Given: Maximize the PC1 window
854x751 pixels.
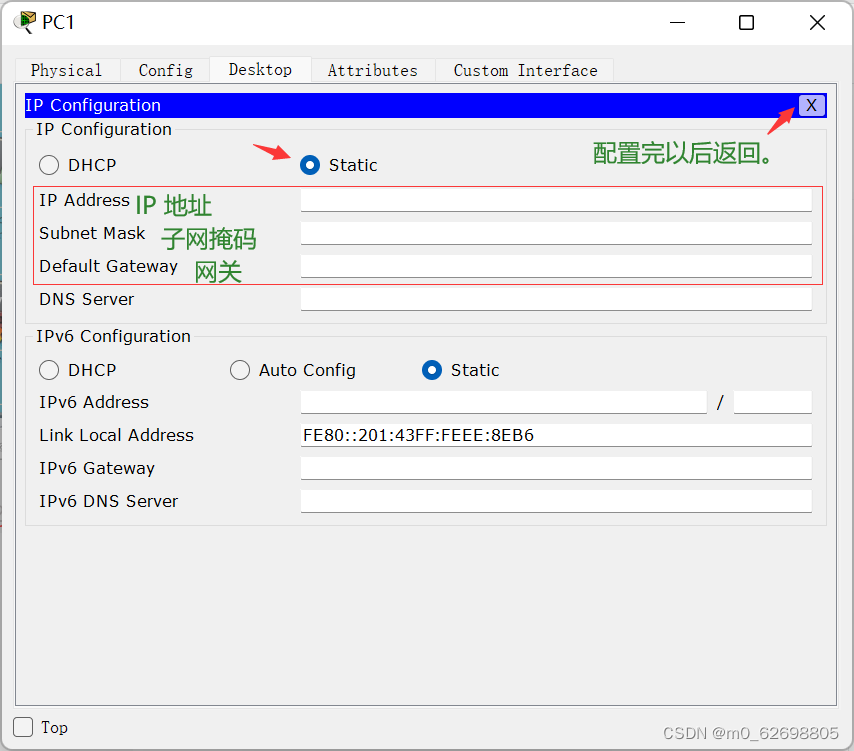Looking at the screenshot, I should (746, 22).
